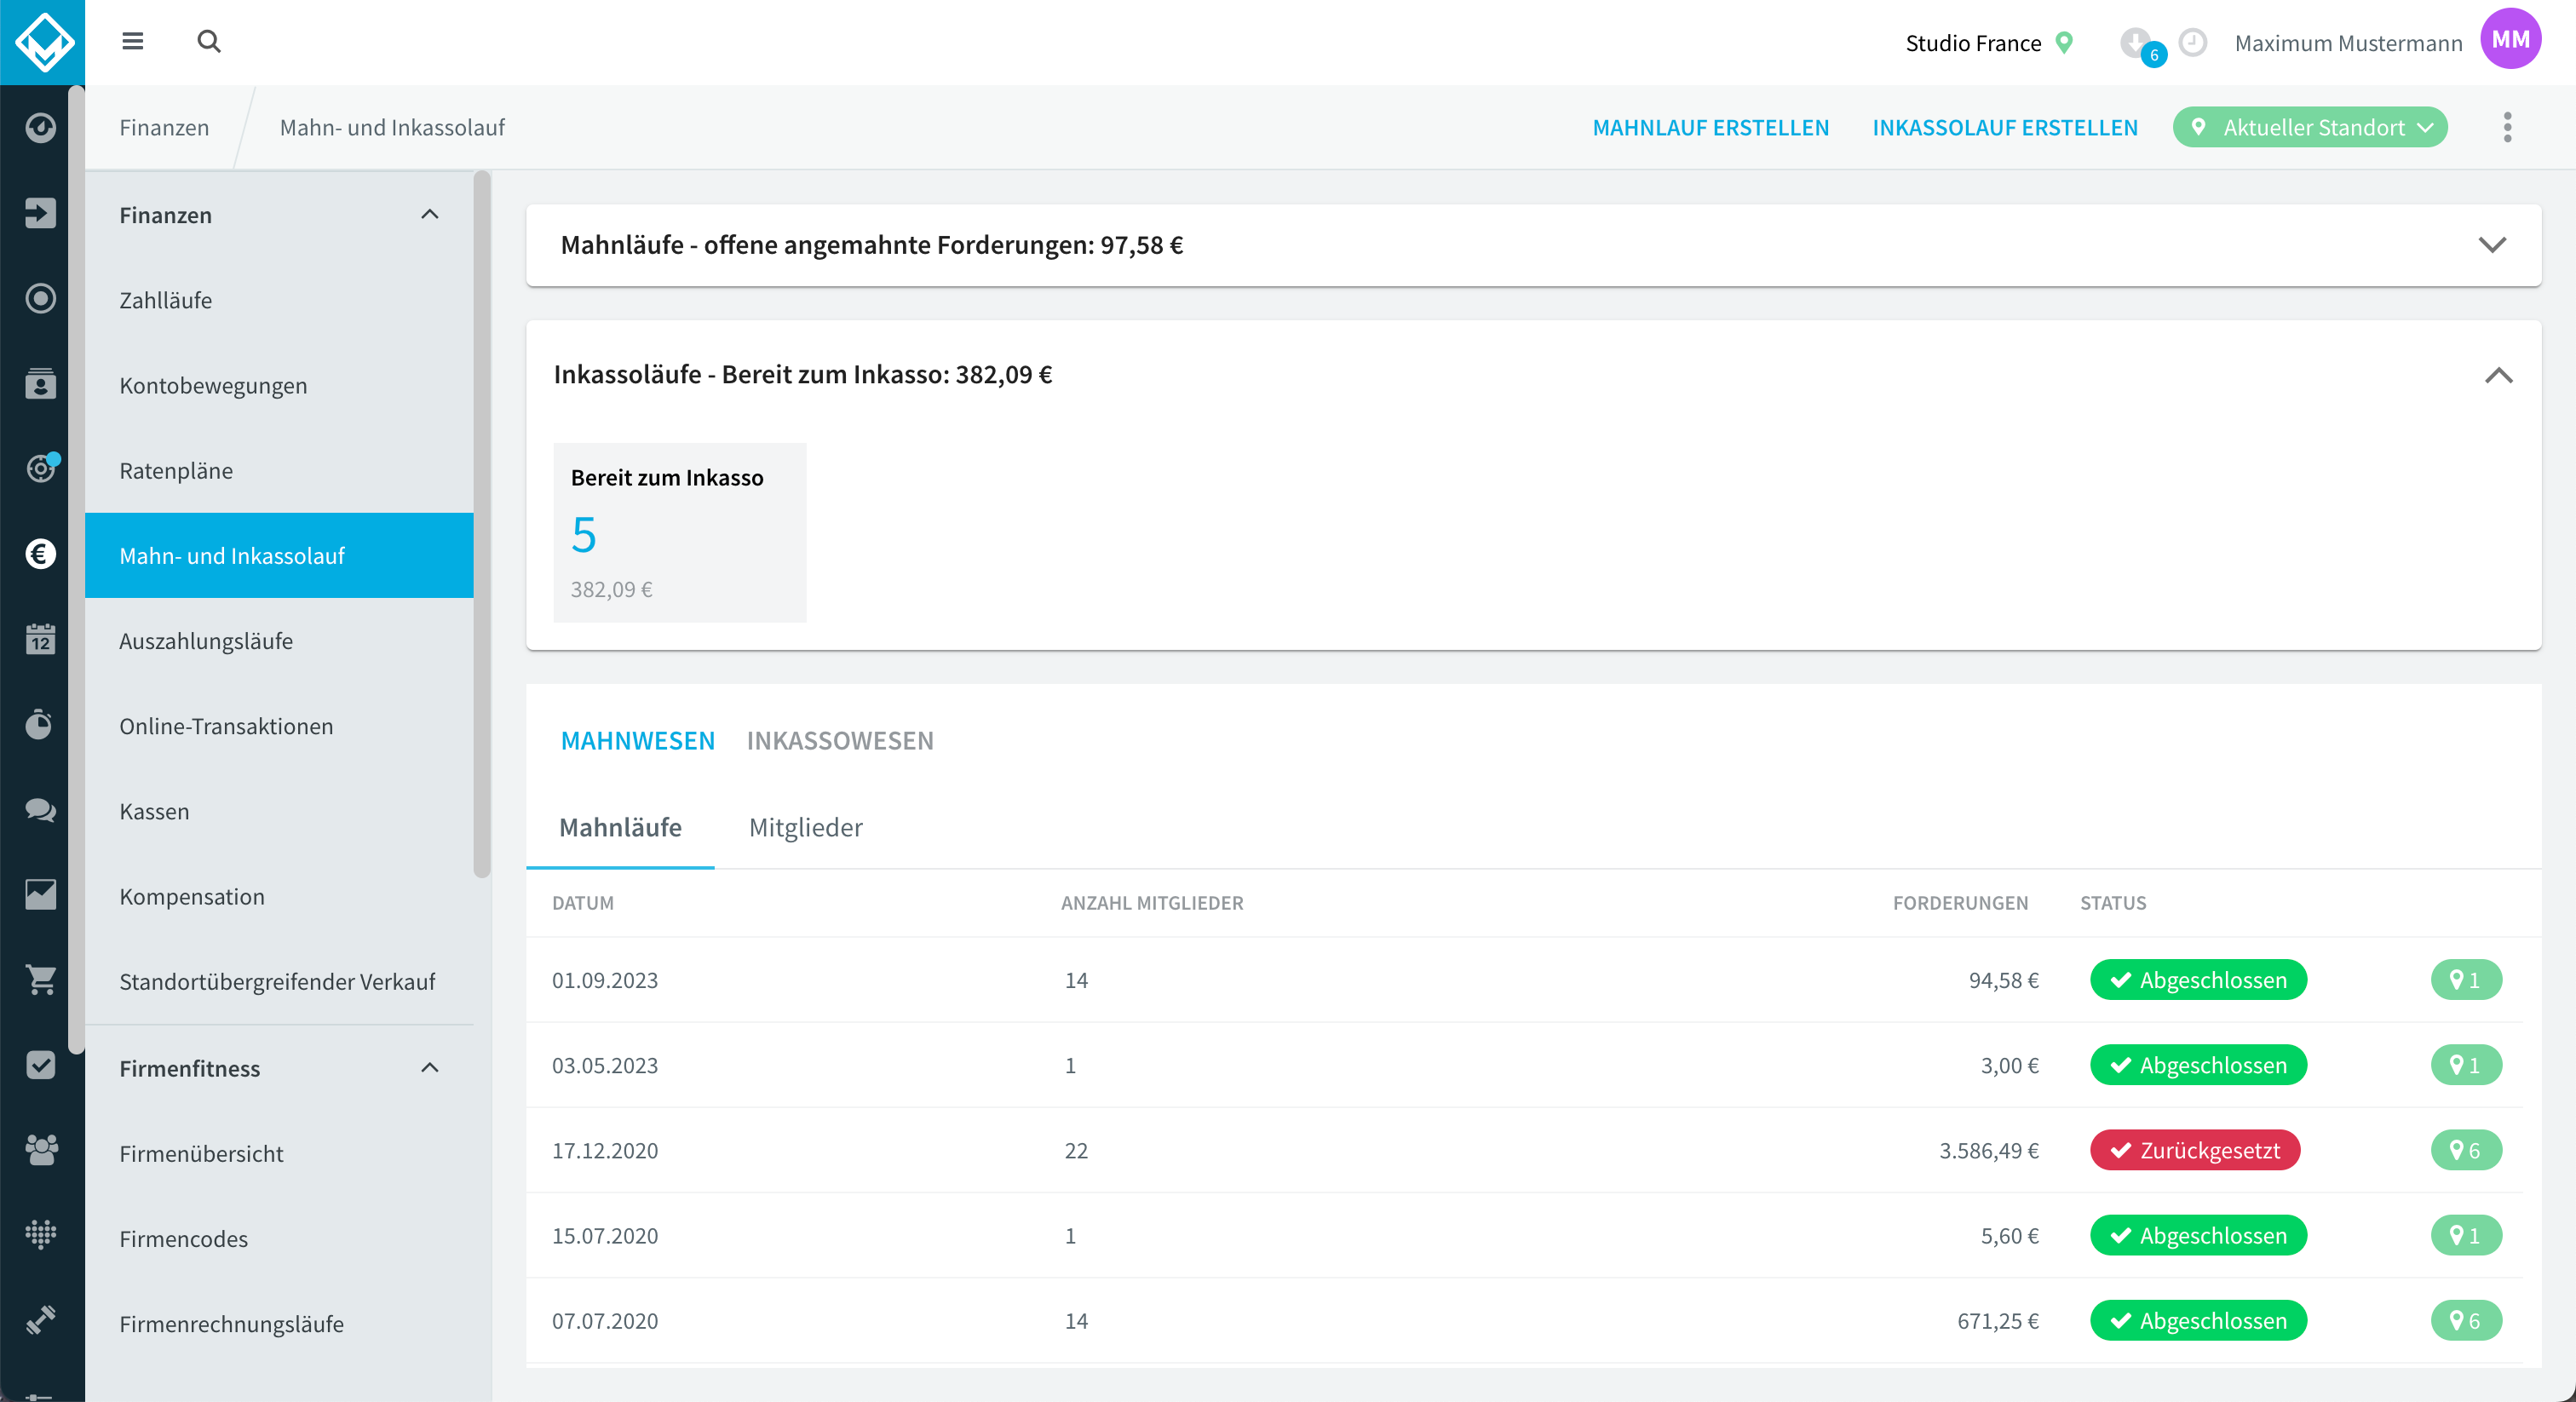Click INKASSOLAUF ERSTELLEN button

click(x=2005, y=128)
